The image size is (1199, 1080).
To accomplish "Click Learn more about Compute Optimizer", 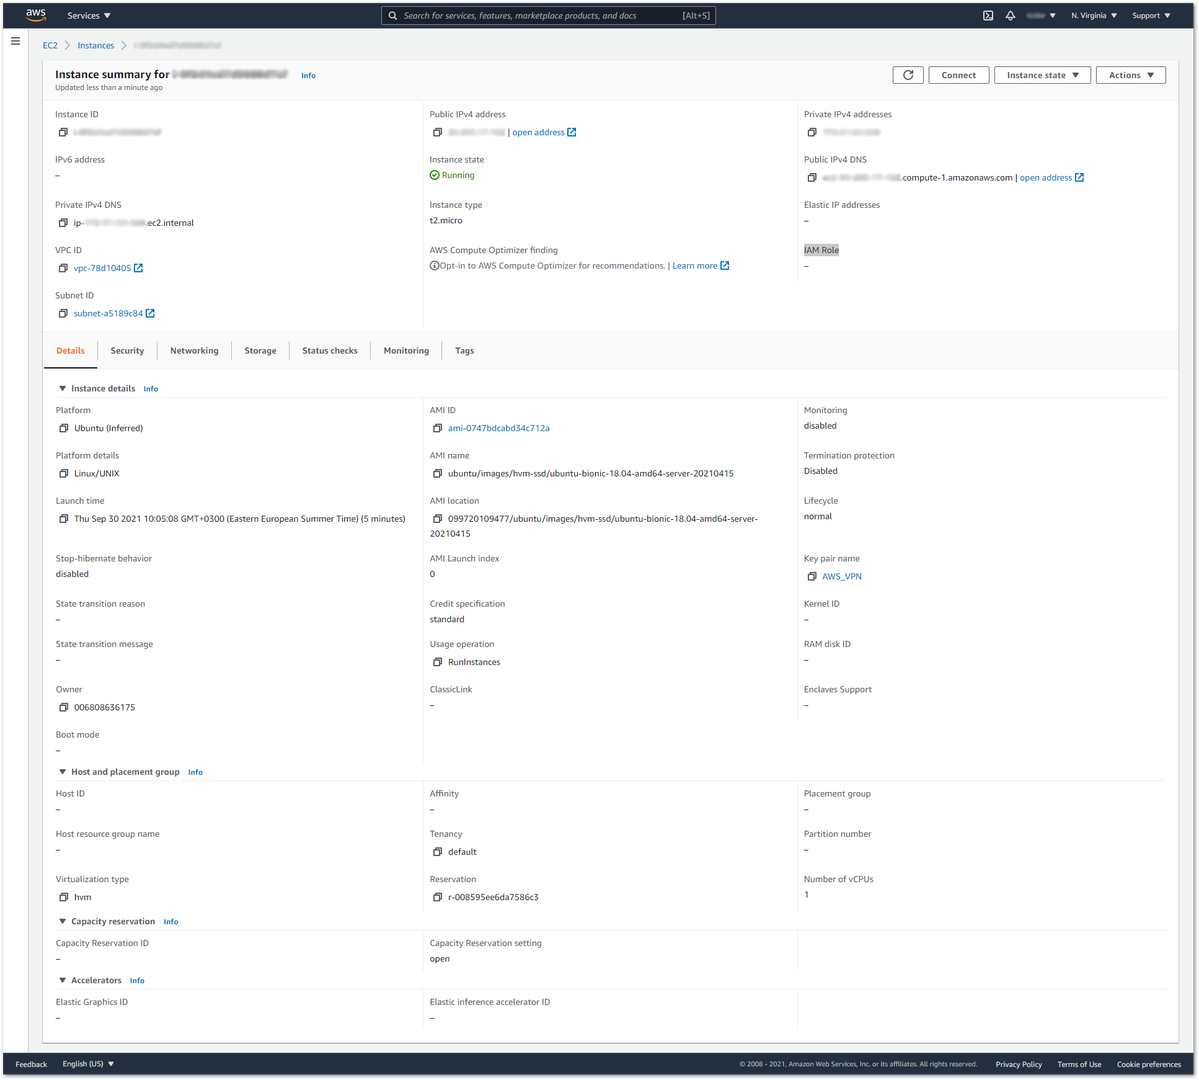I will pyautogui.click(x=700, y=266).
